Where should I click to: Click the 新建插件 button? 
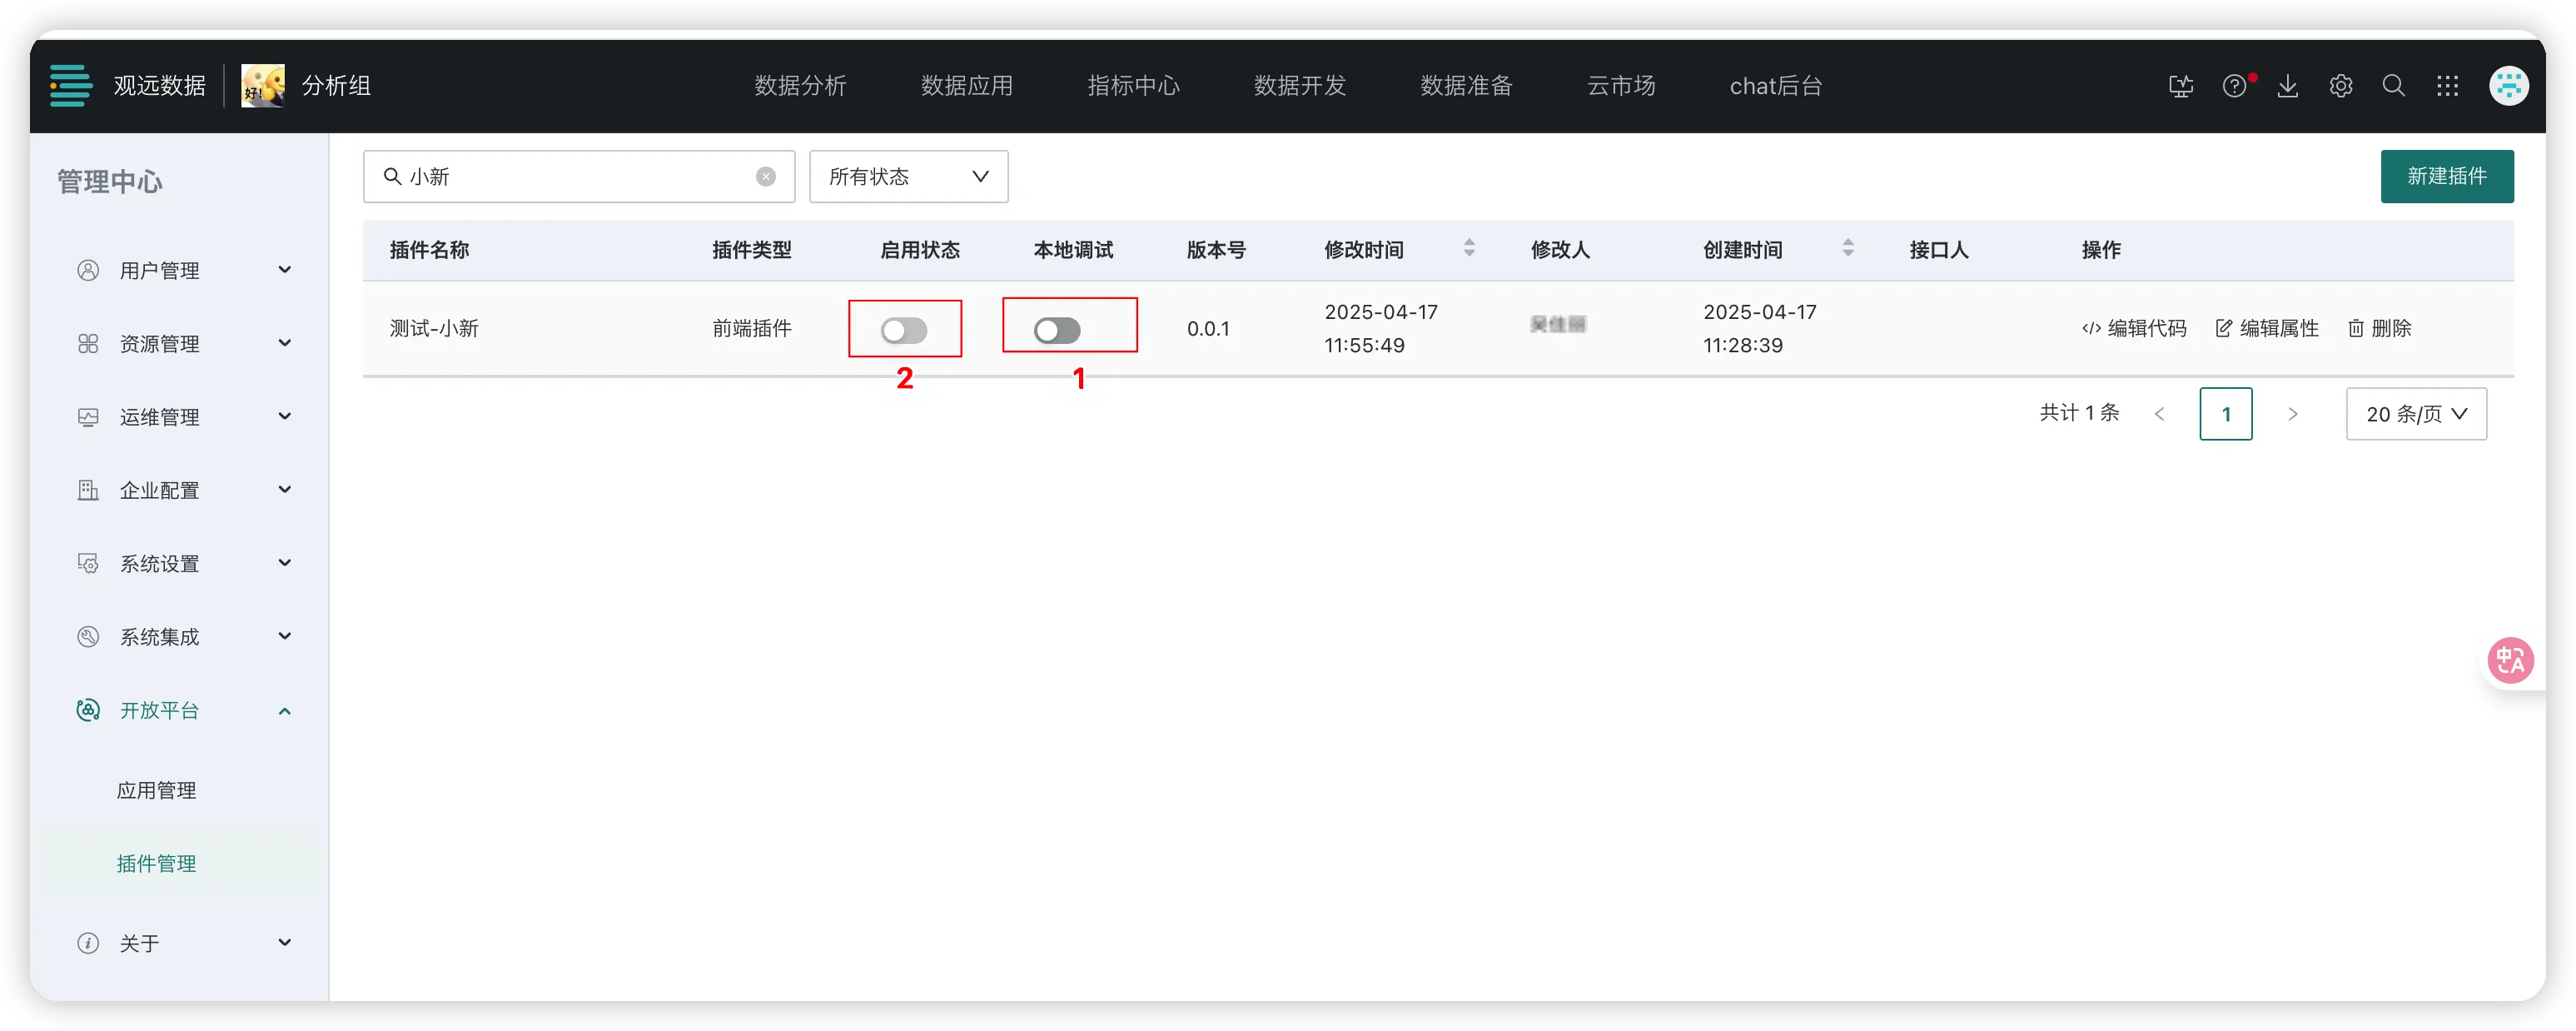pos(2446,177)
